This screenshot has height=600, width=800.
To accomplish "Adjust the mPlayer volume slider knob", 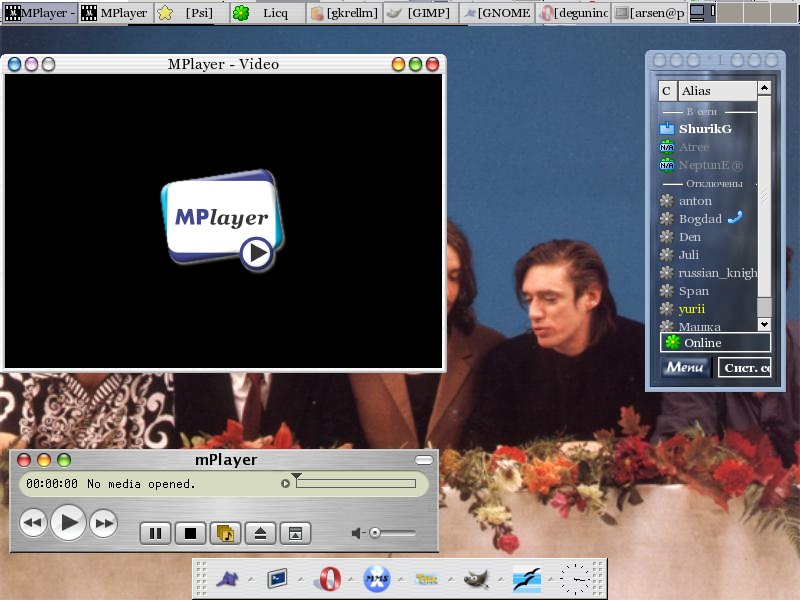I will (375, 533).
